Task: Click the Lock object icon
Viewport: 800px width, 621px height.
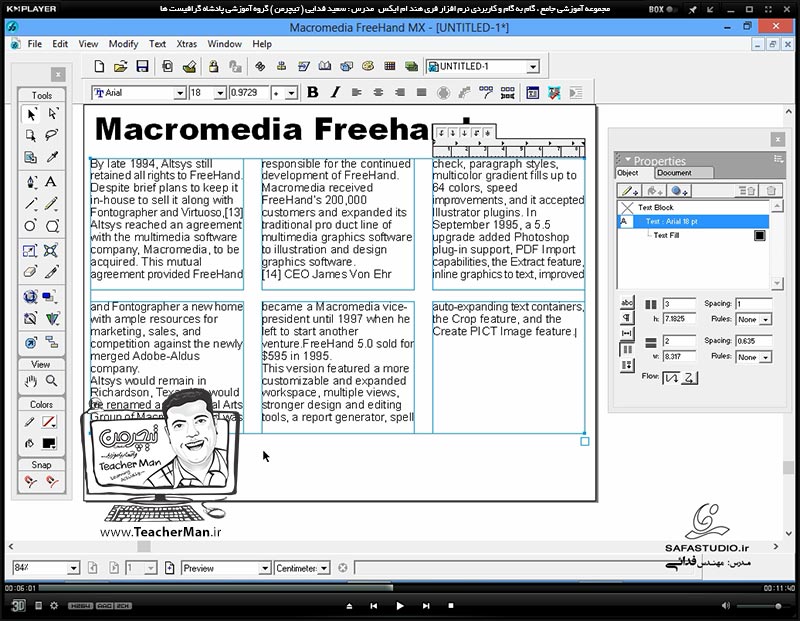Action: [213, 66]
